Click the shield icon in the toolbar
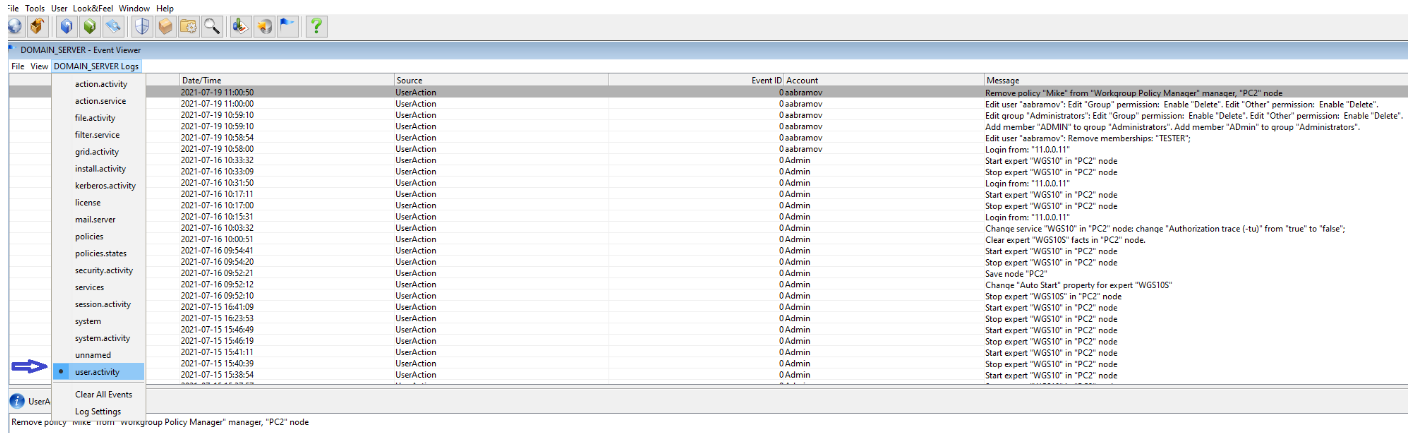1412x433 pixels. point(142,26)
